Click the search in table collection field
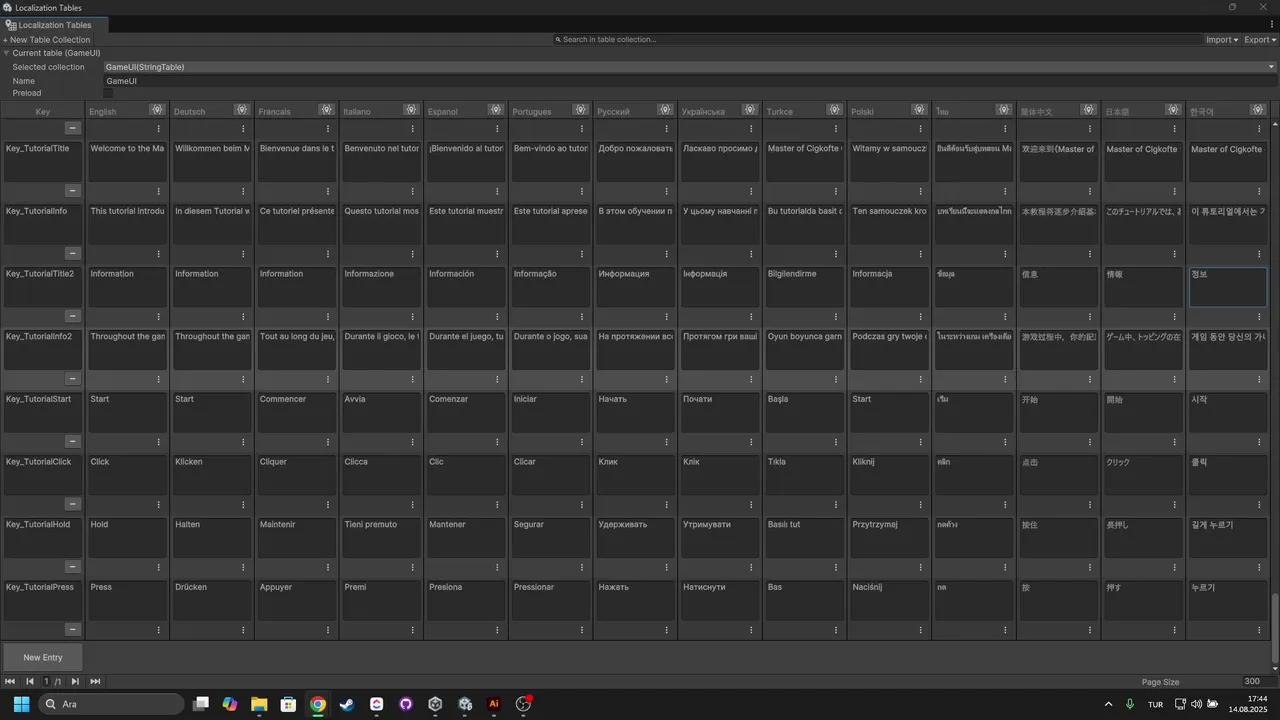Viewport: 1280px width, 720px height. (878, 40)
